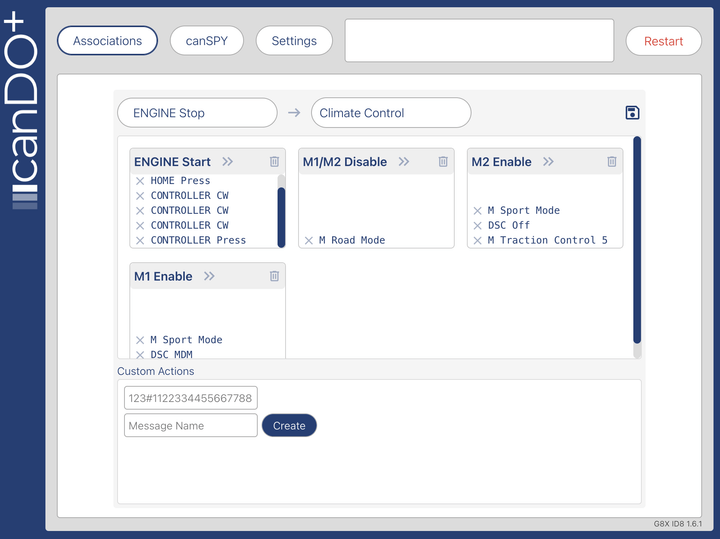Image resolution: width=720 pixels, height=539 pixels.
Task: Delete the ENGINE Start association card
Action: click(x=274, y=162)
